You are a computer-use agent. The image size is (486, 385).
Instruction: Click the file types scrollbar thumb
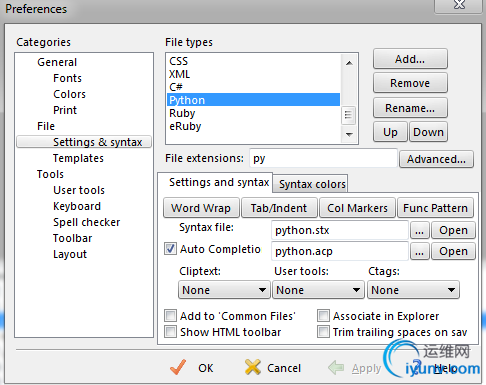(349, 115)
